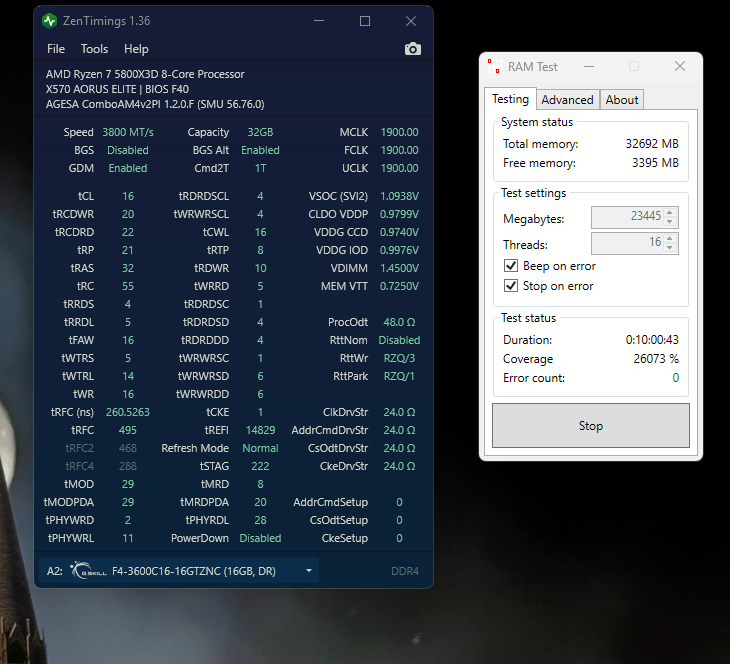Viewport: 730px width, 664px height.
Task: Open the Tools menu in ZenTimings
Action: click(95, 49)
